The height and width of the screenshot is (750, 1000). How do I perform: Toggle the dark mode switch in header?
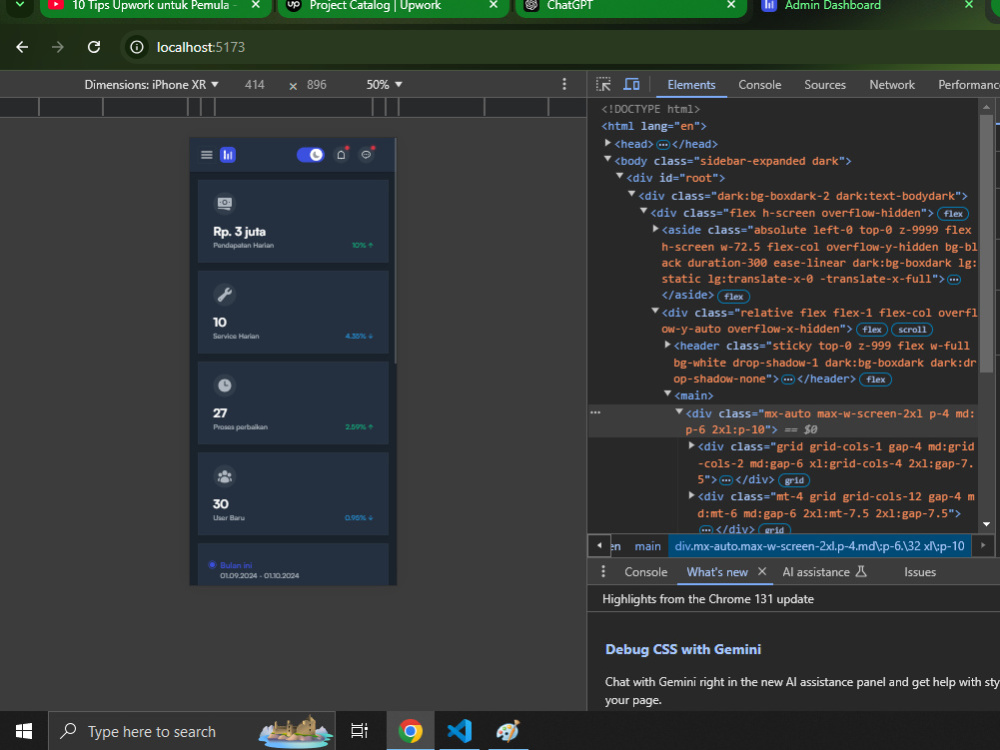[x=311, y=155]
